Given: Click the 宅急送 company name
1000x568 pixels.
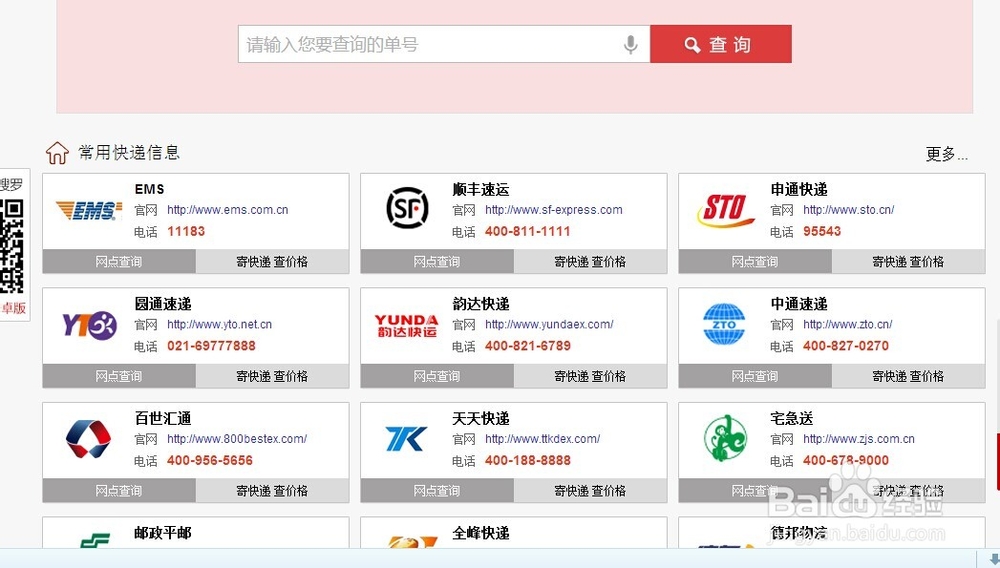Looking at the screenshot, I should click(792, 419).
